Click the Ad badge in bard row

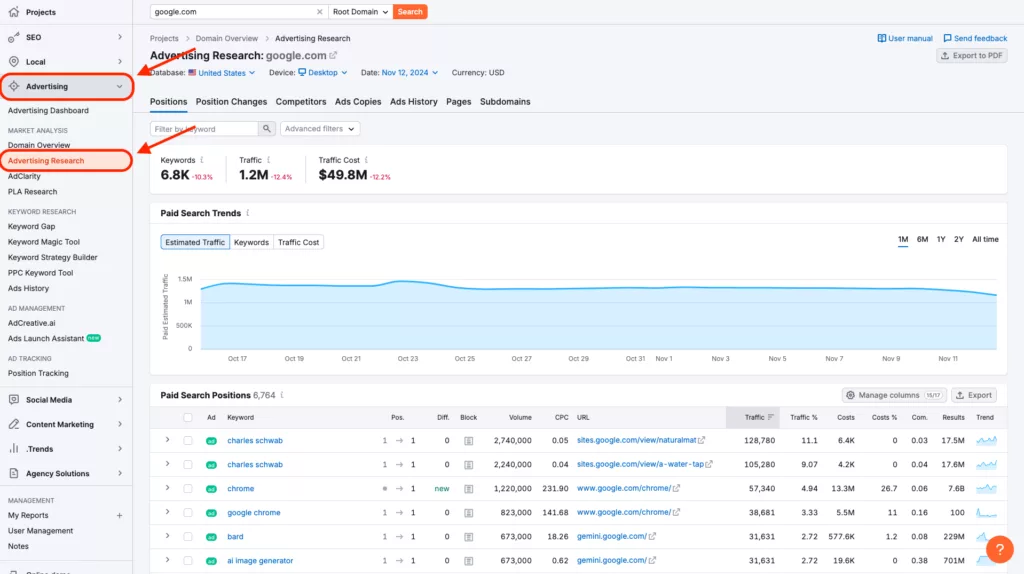211,537
